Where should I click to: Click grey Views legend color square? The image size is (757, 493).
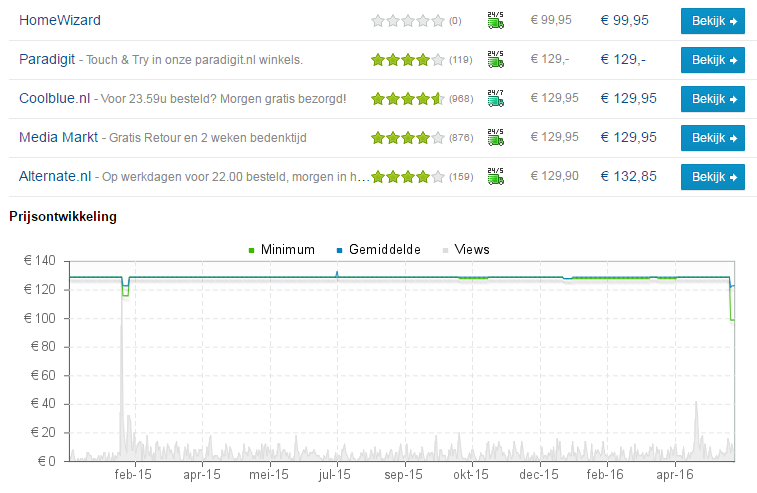click(x=445, y=250)
